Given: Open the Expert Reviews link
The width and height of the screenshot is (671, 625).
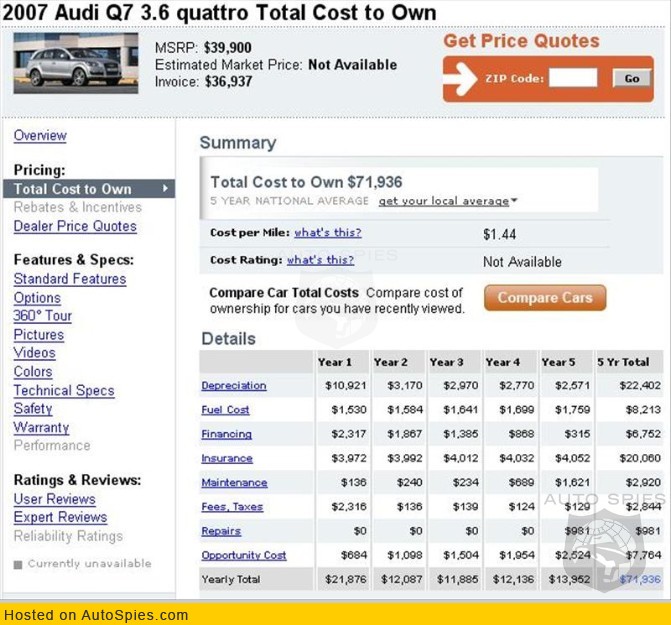Looking at the screenshot, I should (x=60, y=517).
